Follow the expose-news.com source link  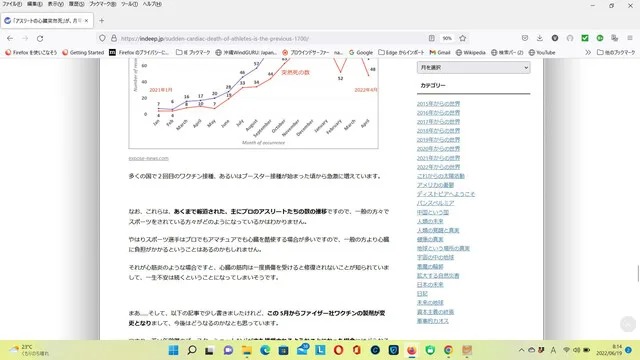coord(149,158)
